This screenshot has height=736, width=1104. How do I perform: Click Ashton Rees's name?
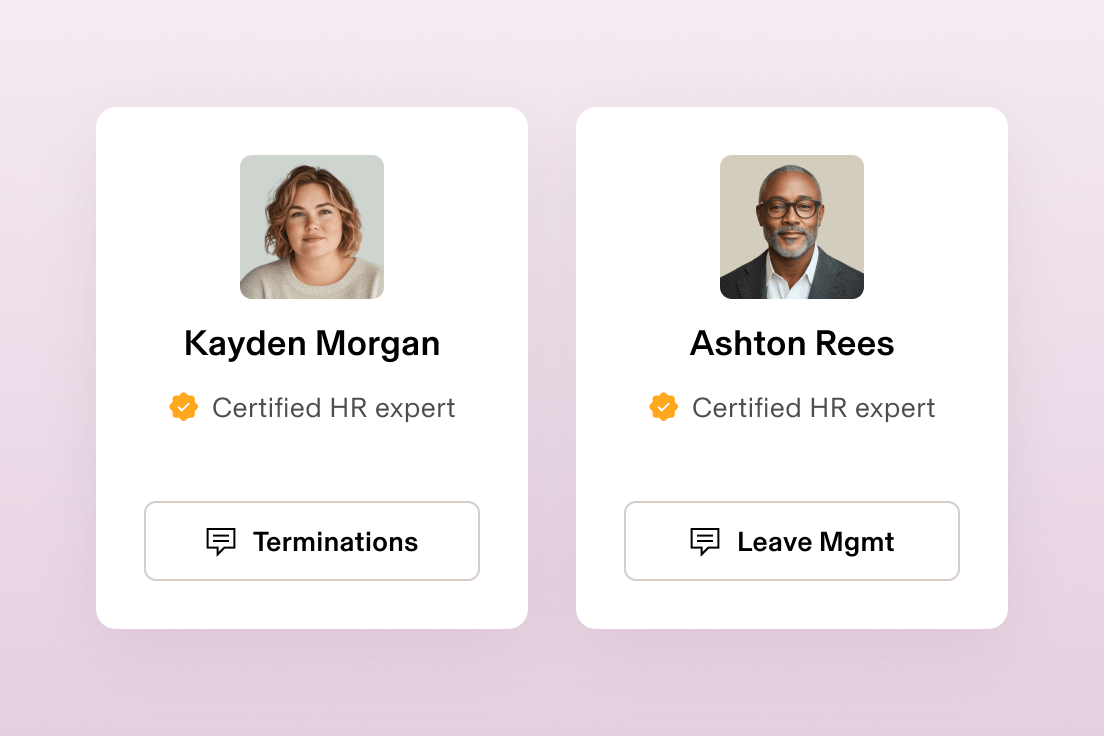coord(792,343)
